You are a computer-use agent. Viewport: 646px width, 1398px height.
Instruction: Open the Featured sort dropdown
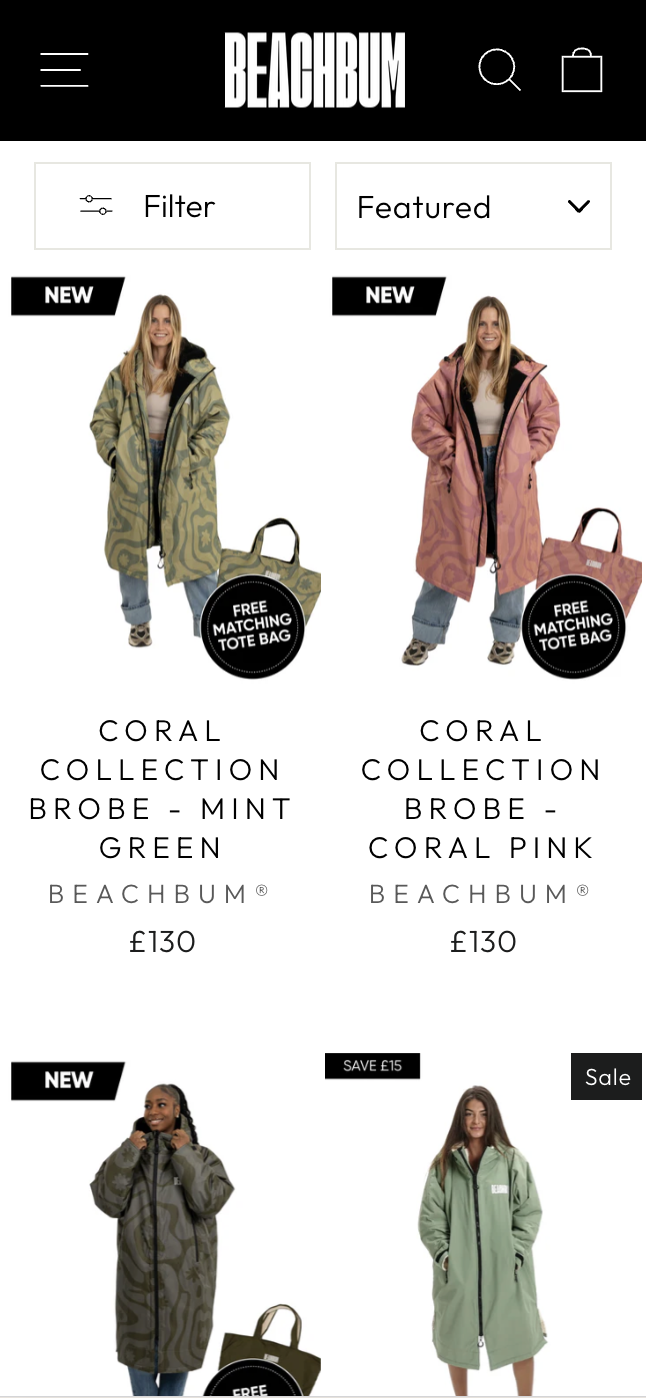pos(473,206)
